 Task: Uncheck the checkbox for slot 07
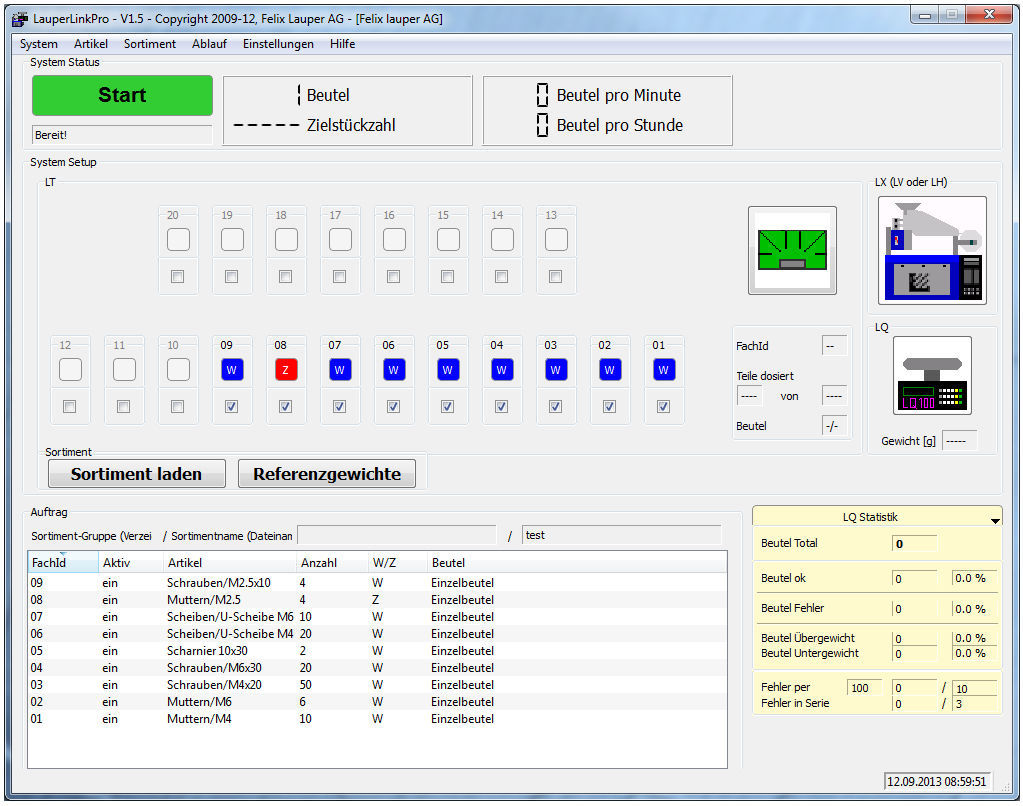(339, 407)
